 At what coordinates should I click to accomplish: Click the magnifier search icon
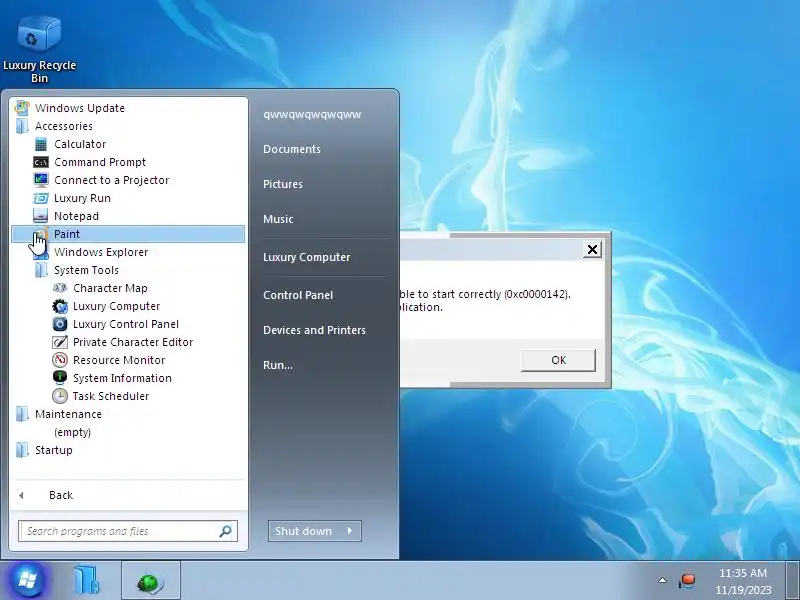(x=226, y=531)
